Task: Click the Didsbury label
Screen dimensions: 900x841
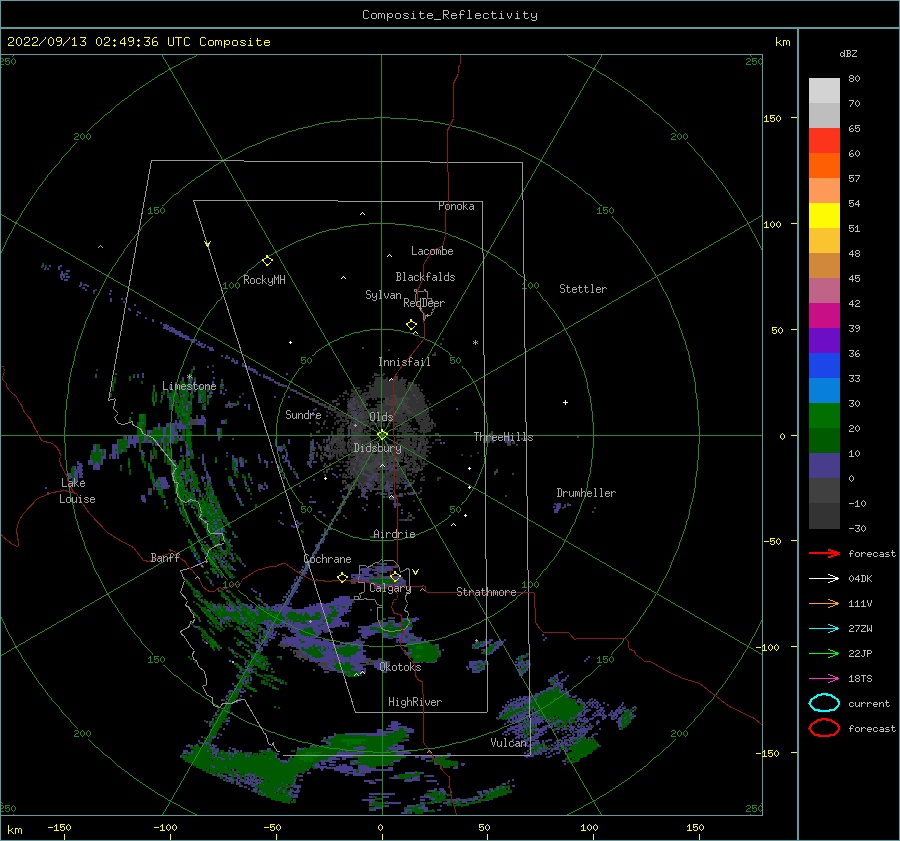Action: [x=377, y=448]
